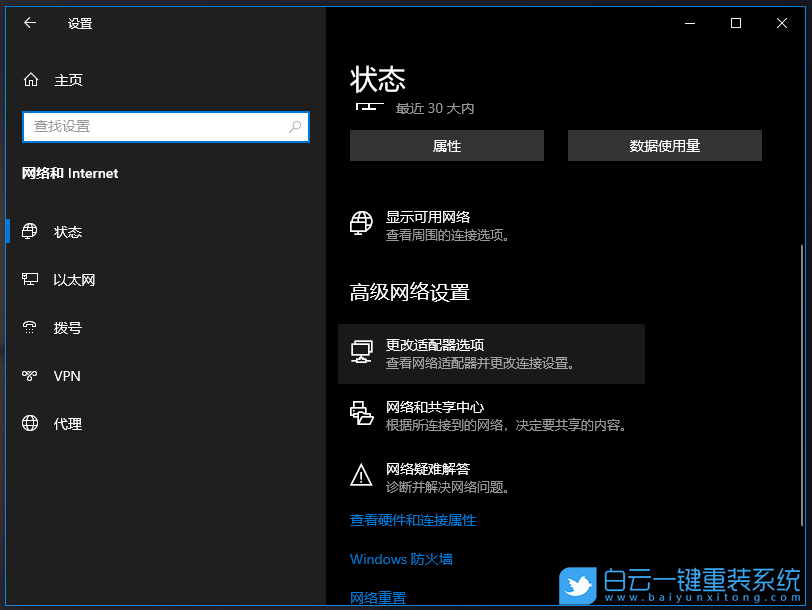Open the 代理 section from sidebar
Screen dimensions: 812x610
67,423
